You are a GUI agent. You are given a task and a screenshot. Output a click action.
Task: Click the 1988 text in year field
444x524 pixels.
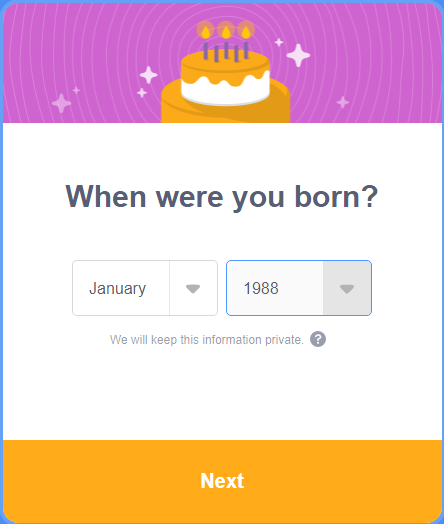(x=261, y=288)
